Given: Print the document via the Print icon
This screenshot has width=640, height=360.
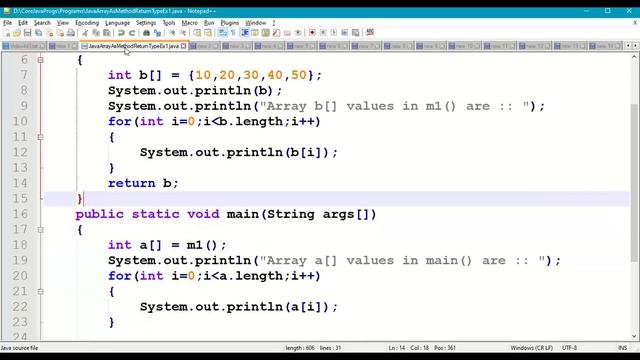Looking at the screenshot, I should pyautogui.click(x=71, y=33).
